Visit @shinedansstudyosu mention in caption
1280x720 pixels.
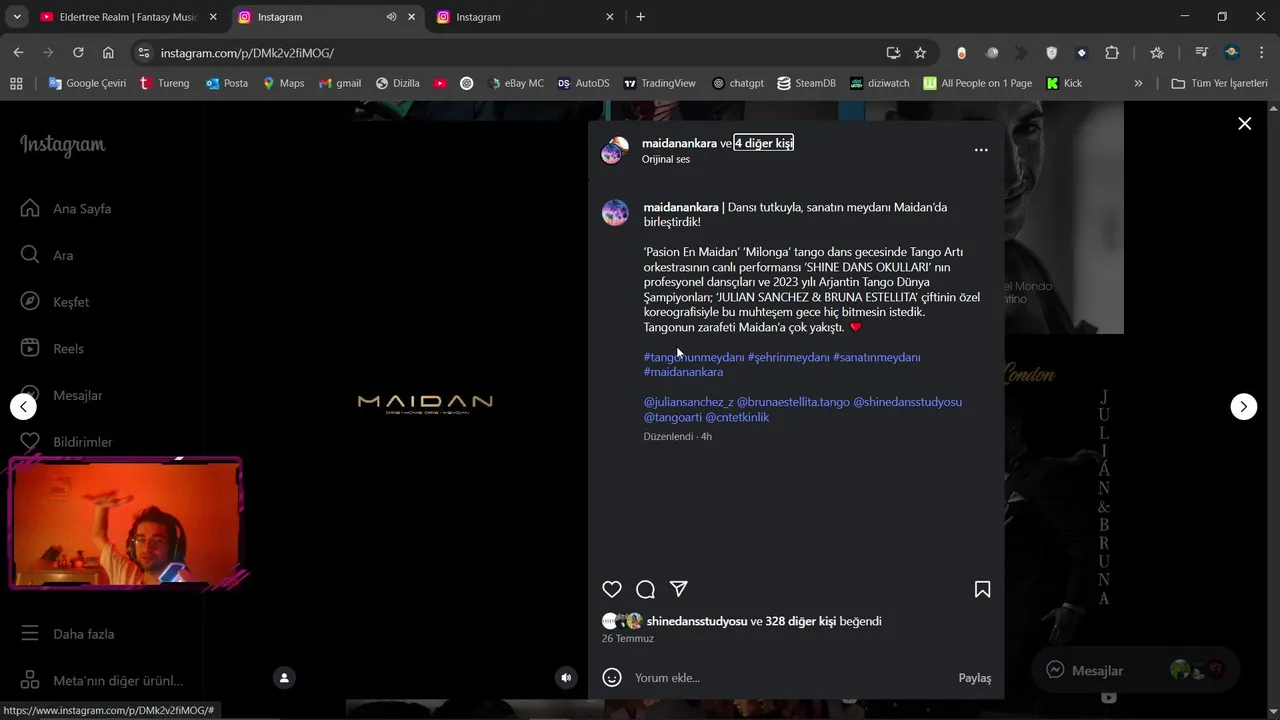(x=907, y=402)
